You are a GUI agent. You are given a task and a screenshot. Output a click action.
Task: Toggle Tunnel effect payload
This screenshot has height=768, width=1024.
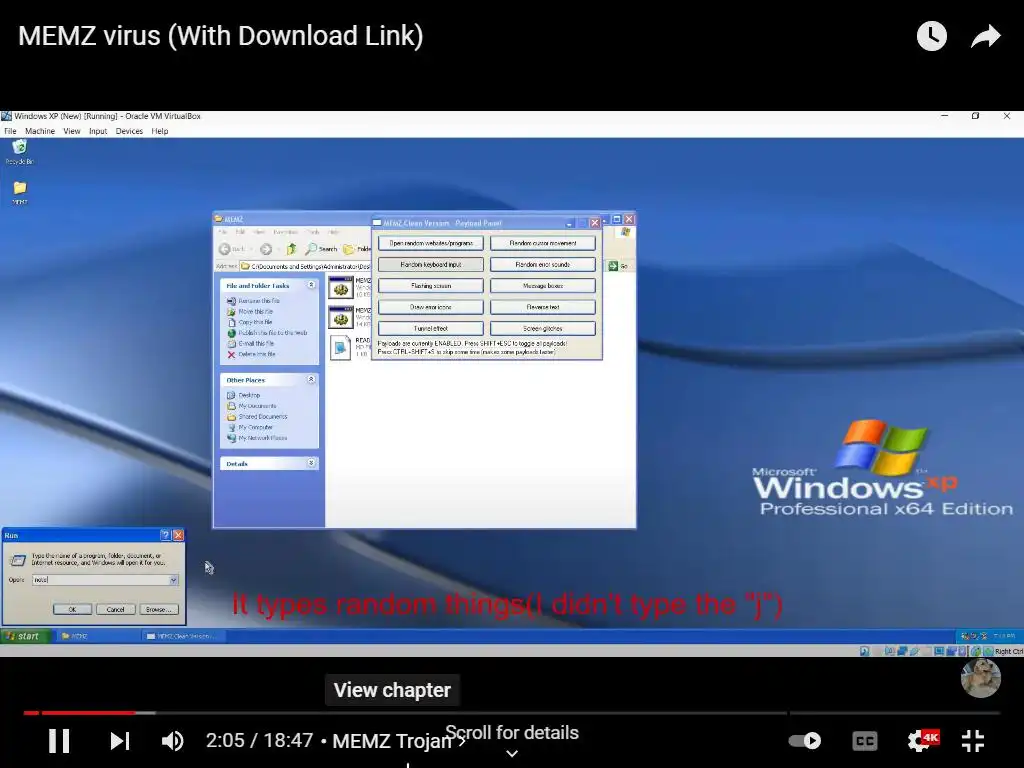click(x=430, y=328)
